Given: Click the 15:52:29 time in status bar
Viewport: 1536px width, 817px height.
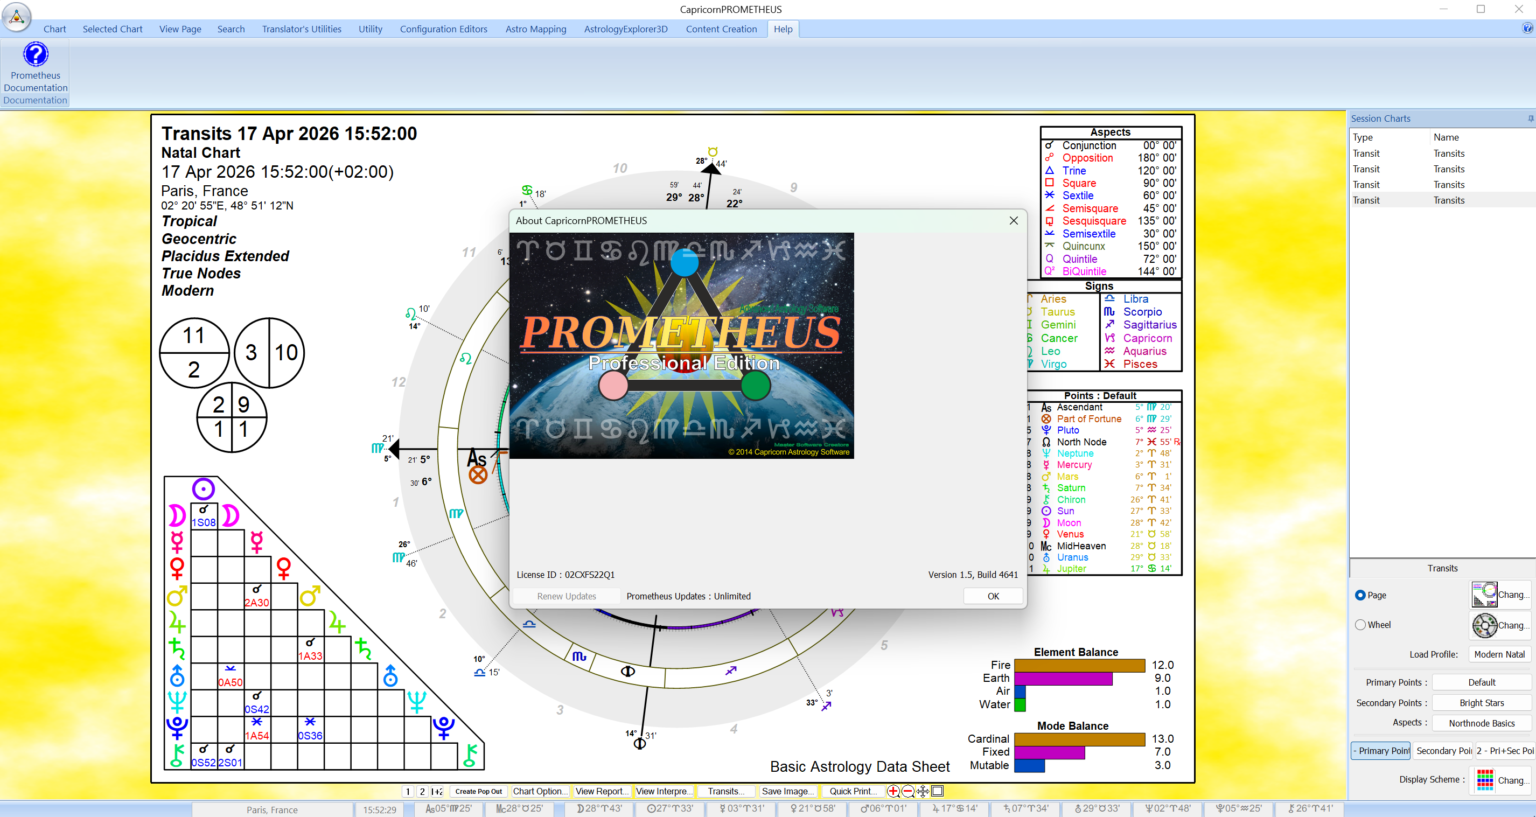Looking at the screenshot, I should coord(380,810).
